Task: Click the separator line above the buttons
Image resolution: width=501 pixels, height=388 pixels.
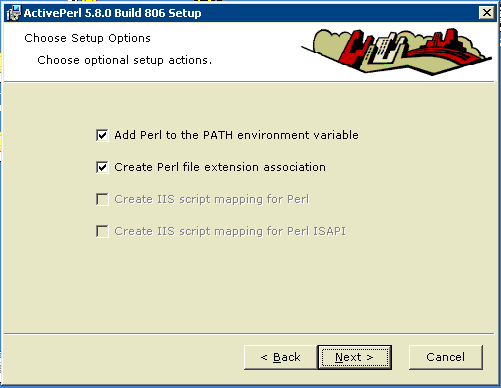Action: [x=249, y=333]
